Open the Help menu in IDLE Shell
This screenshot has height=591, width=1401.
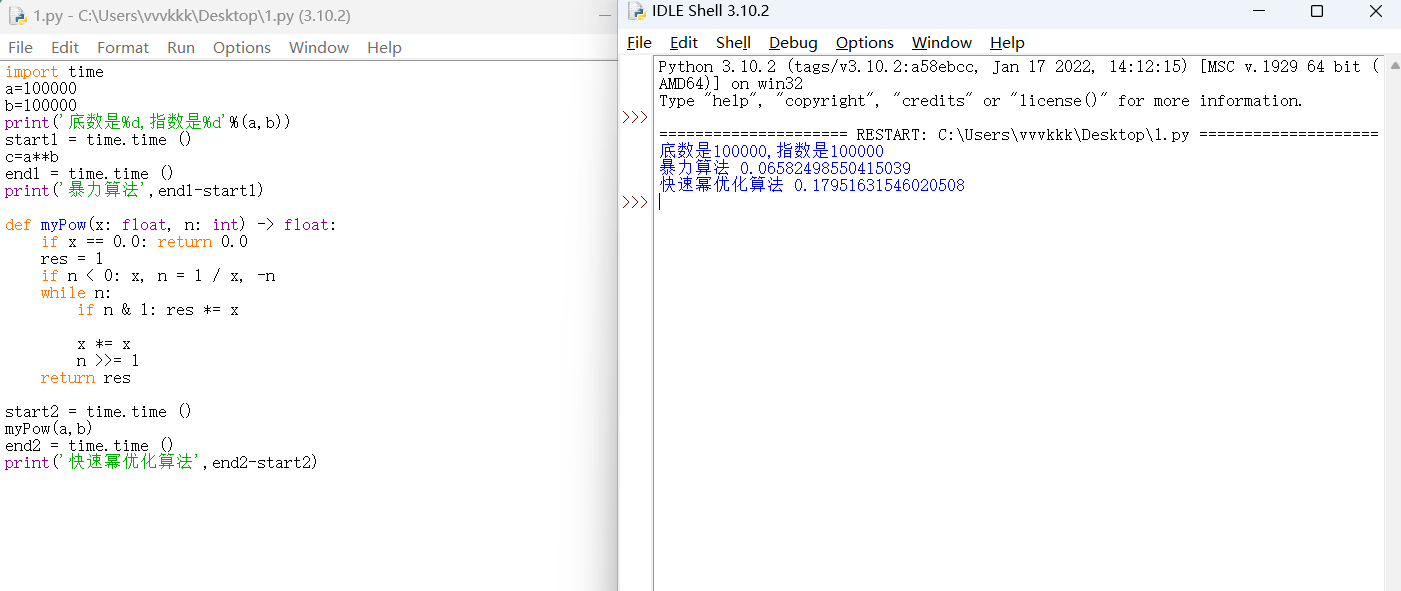pyautogui.click(x=1007, y=42)
